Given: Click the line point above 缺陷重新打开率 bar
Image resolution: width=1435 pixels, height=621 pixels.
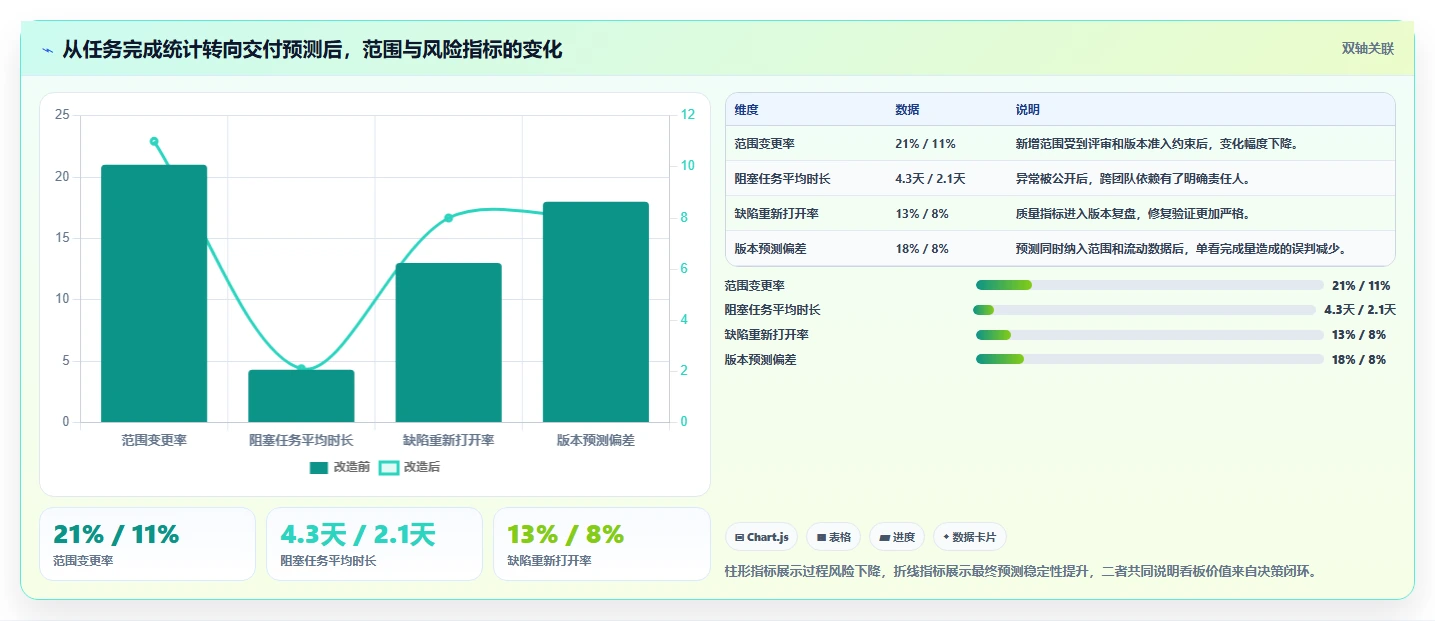Looking at the screenshot, I should point(448,218).
